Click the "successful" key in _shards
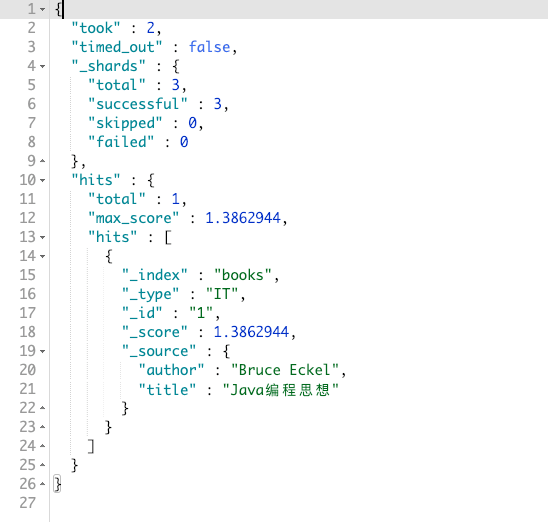This screenshot has width=548, height=522. (138, 104)
